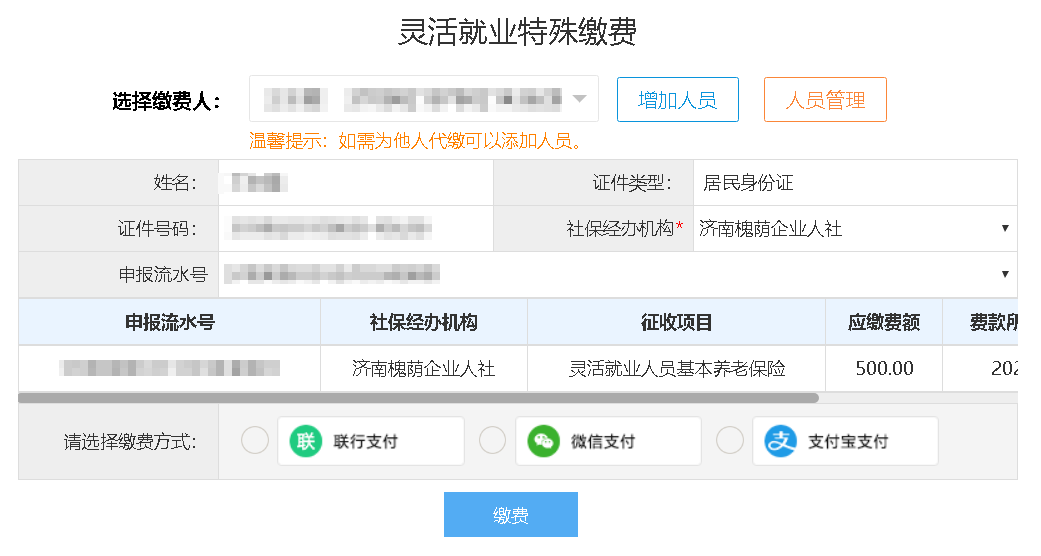Select the 微信支付 radio button
Screen dimensions: 1041x556
click(493, 440)
